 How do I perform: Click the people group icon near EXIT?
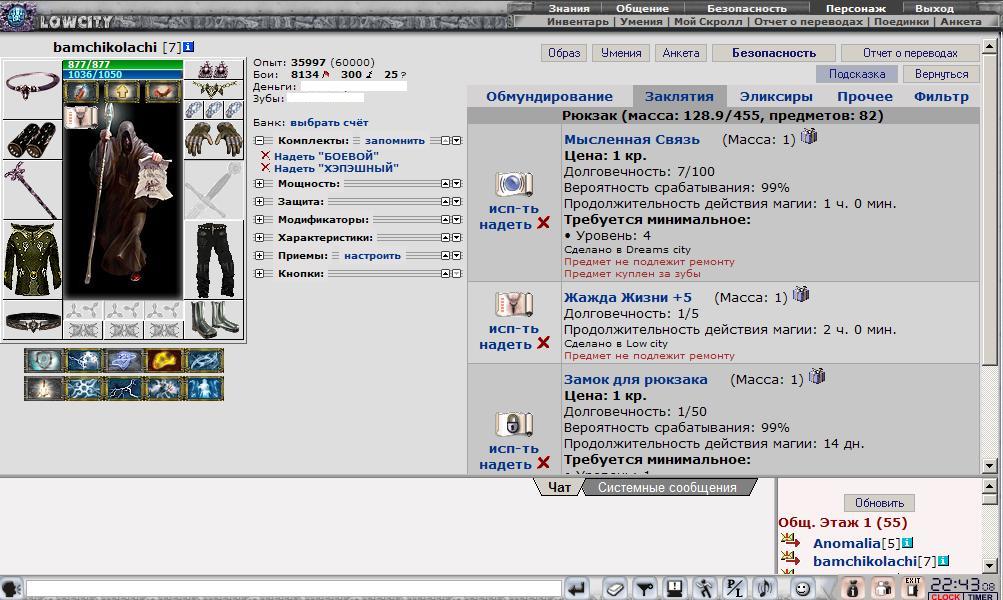pos(883,588)
